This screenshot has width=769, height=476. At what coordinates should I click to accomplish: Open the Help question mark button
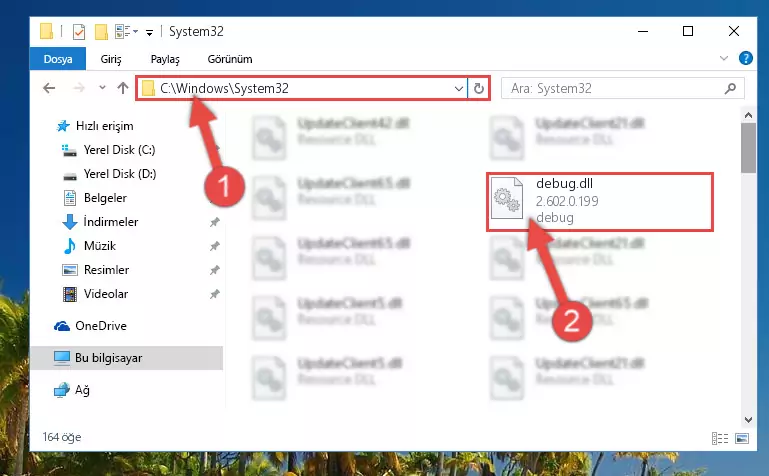745,58
